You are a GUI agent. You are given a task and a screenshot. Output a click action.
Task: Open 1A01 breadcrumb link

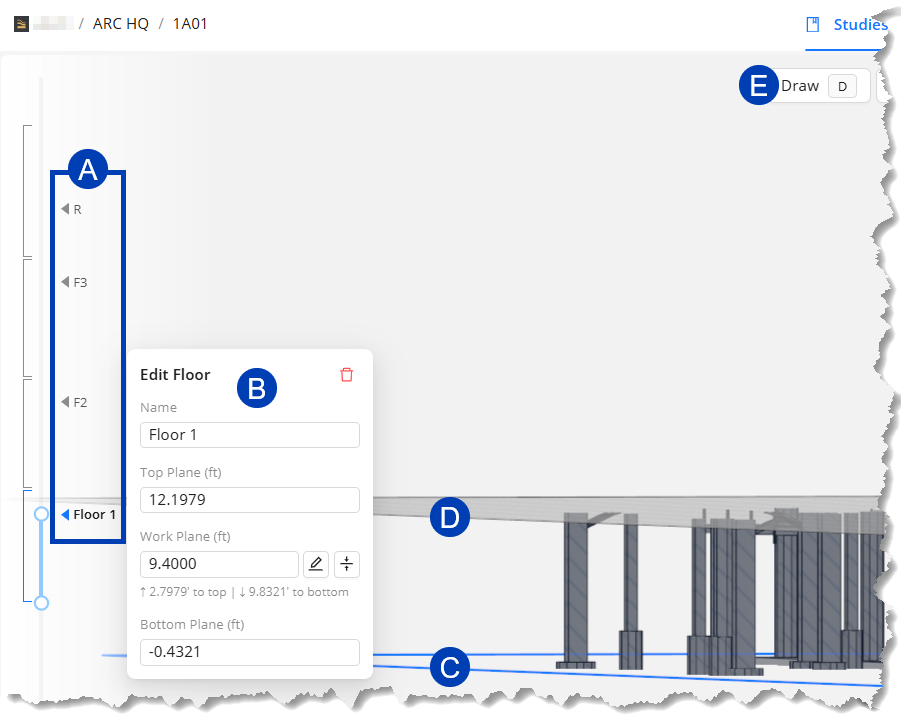click(190, 24)
